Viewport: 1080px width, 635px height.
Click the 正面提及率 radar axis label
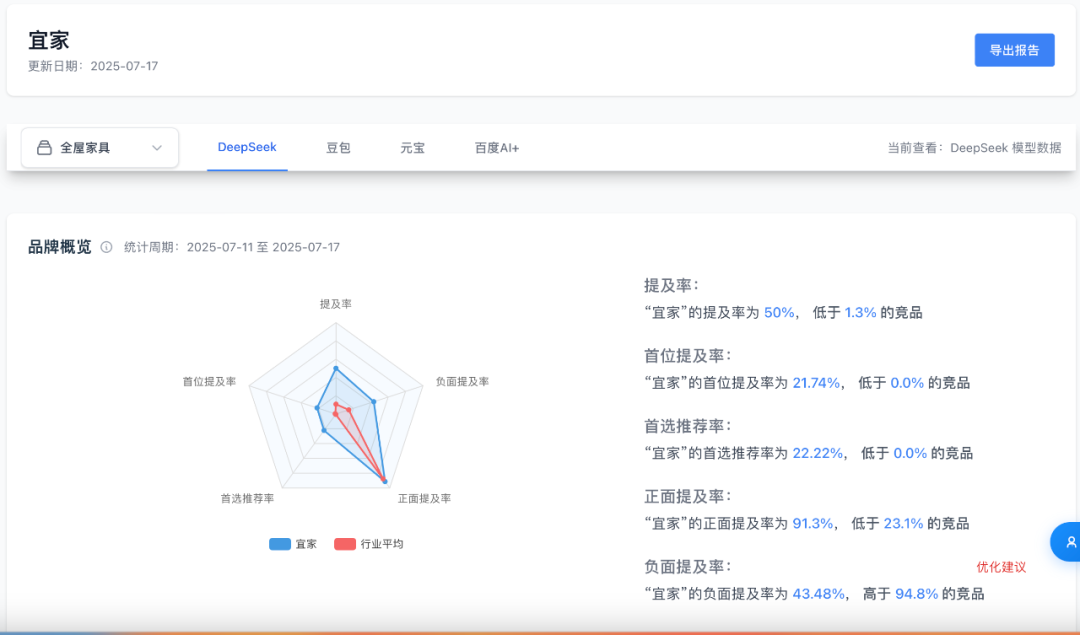424,499
